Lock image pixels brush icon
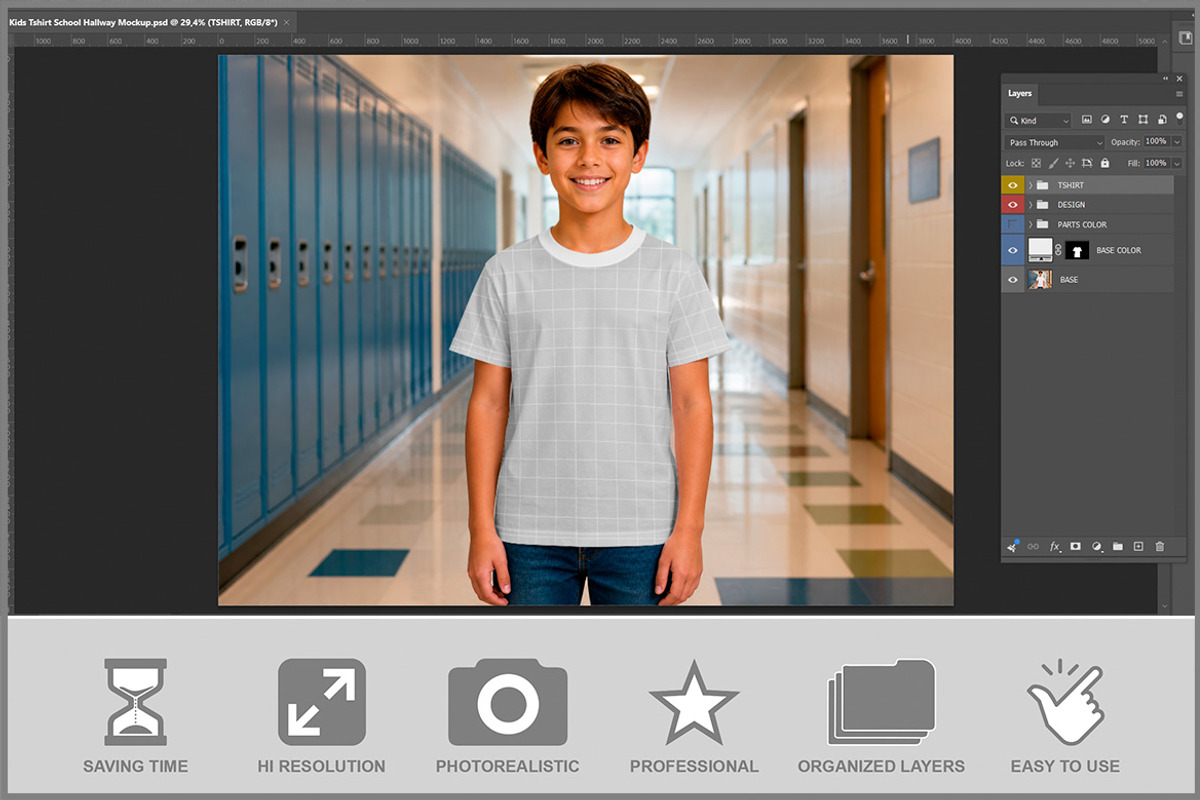1200x800 pixels. [1054, 163]
